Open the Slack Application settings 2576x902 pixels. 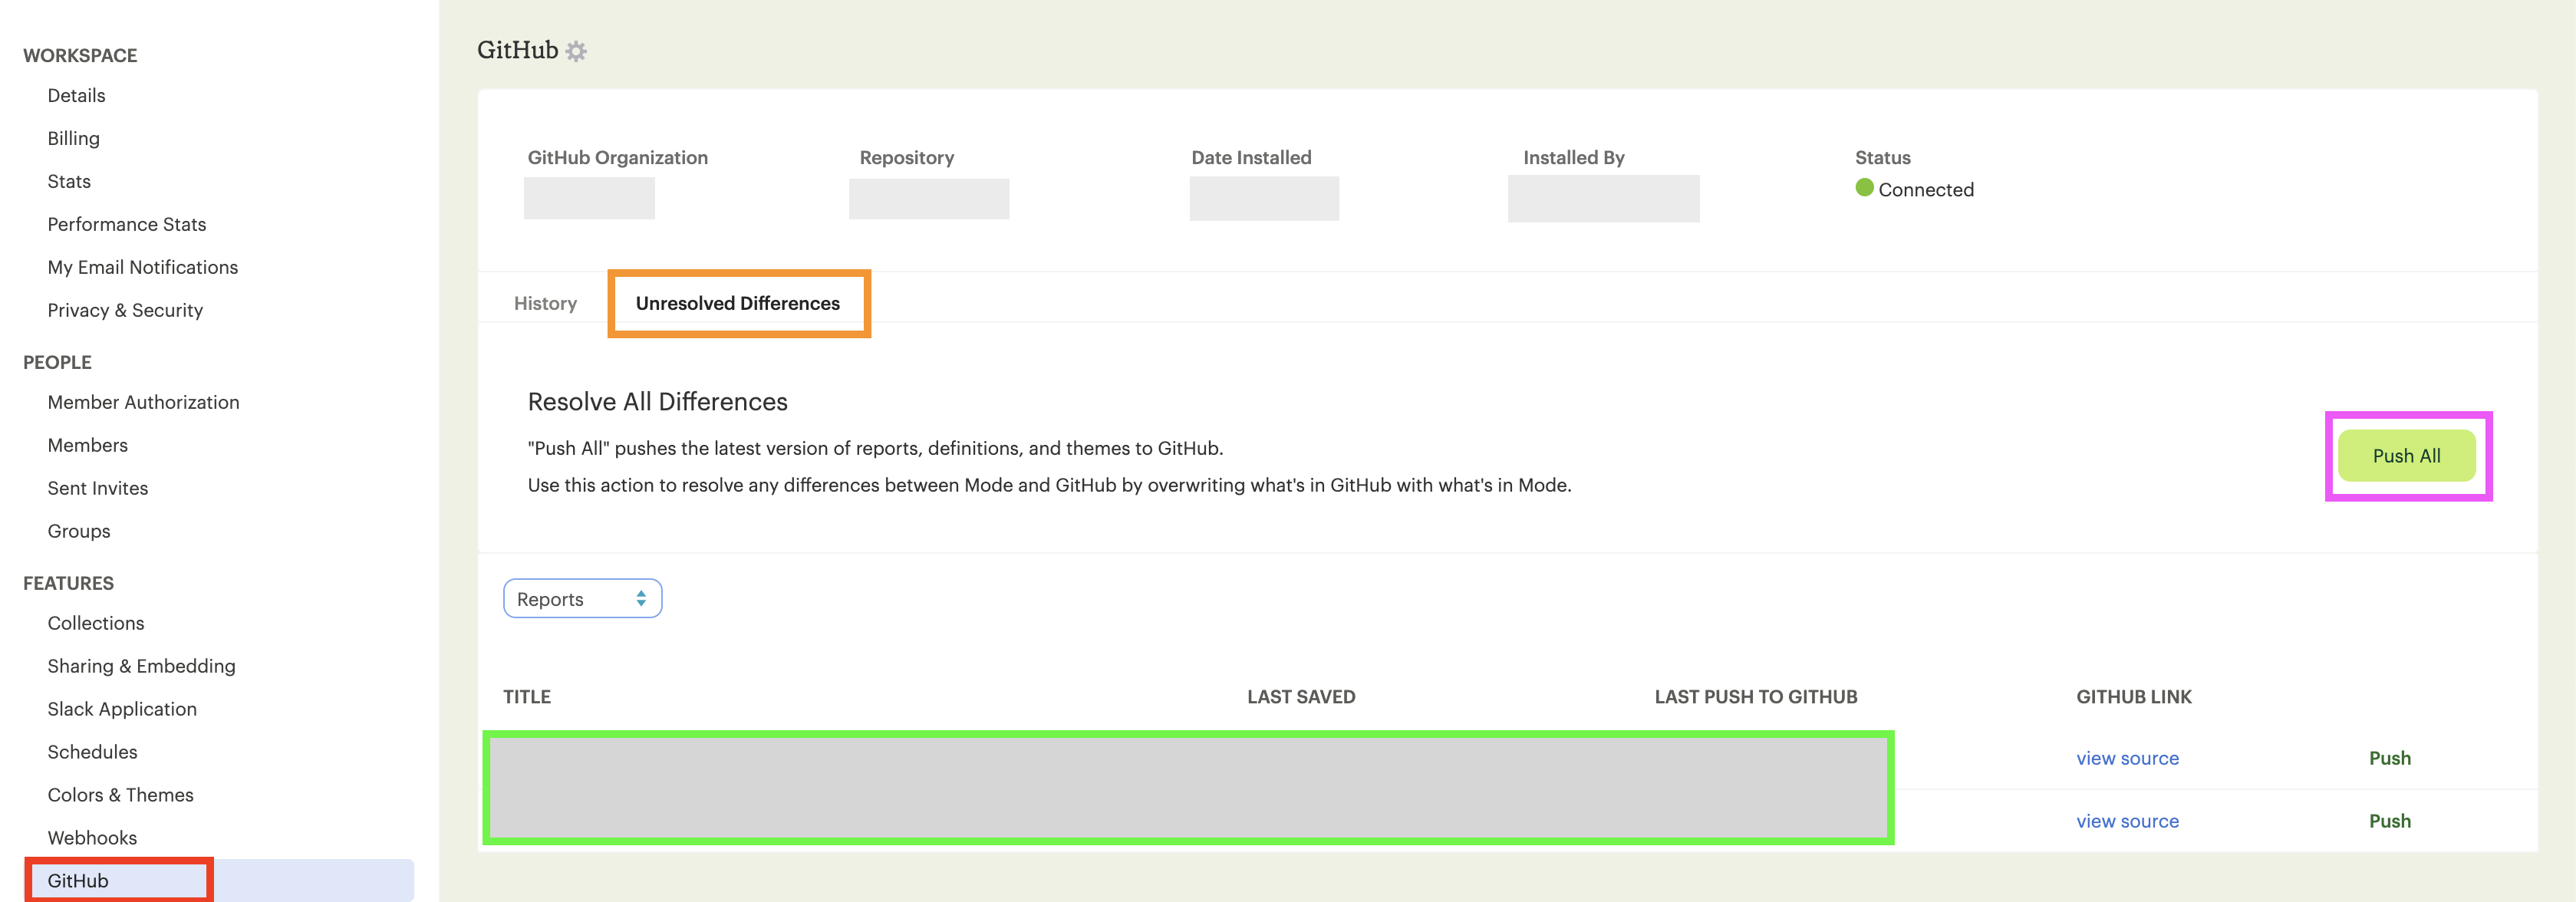pyautogui.click(x=122, y=709)
